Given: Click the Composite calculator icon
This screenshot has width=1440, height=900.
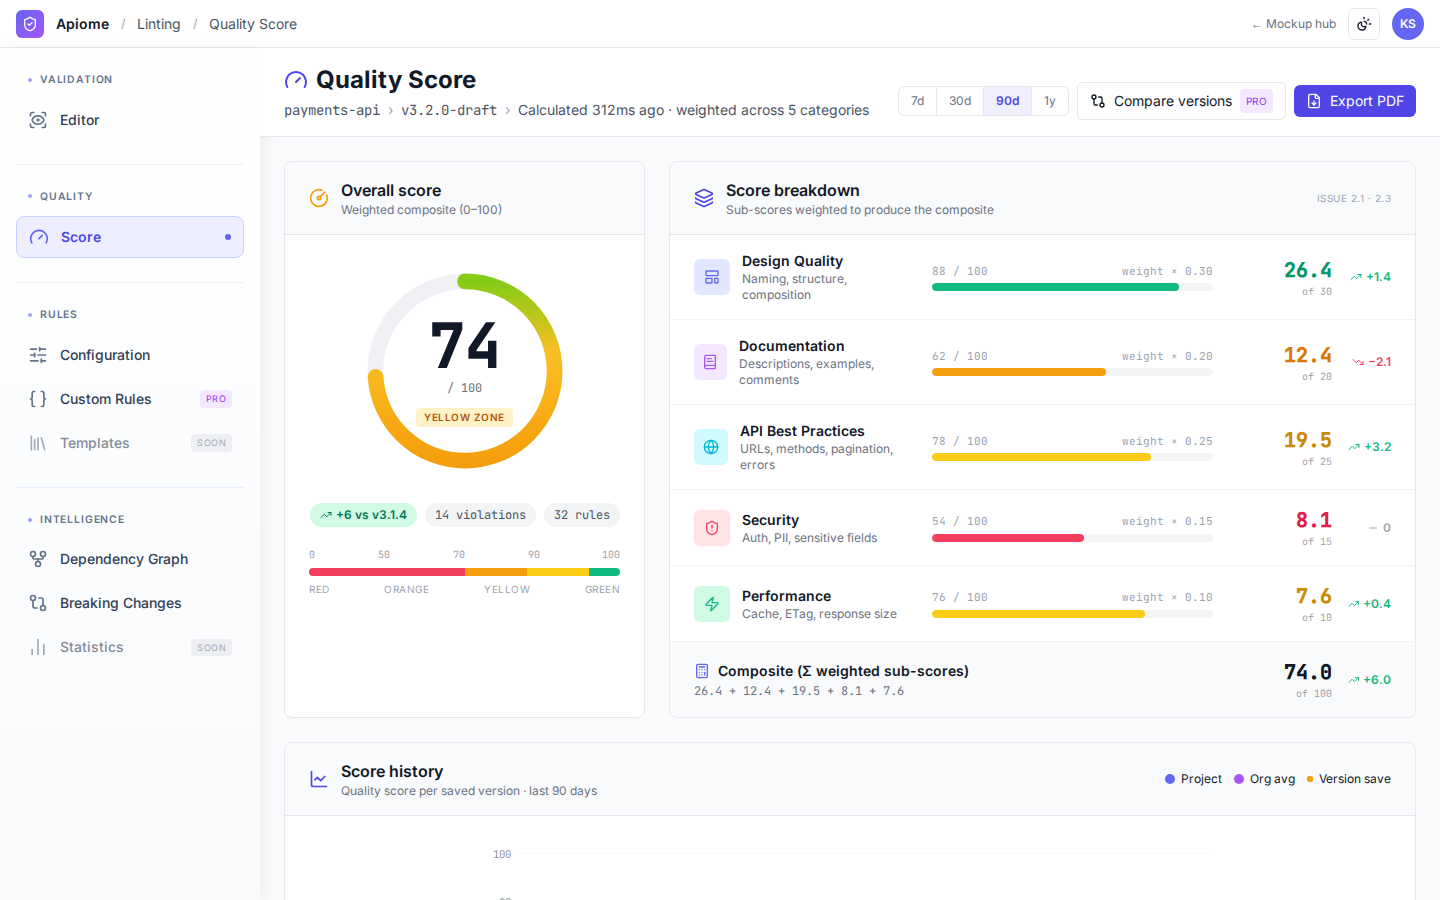Looking at the screenshot, I should pos(702,671).
